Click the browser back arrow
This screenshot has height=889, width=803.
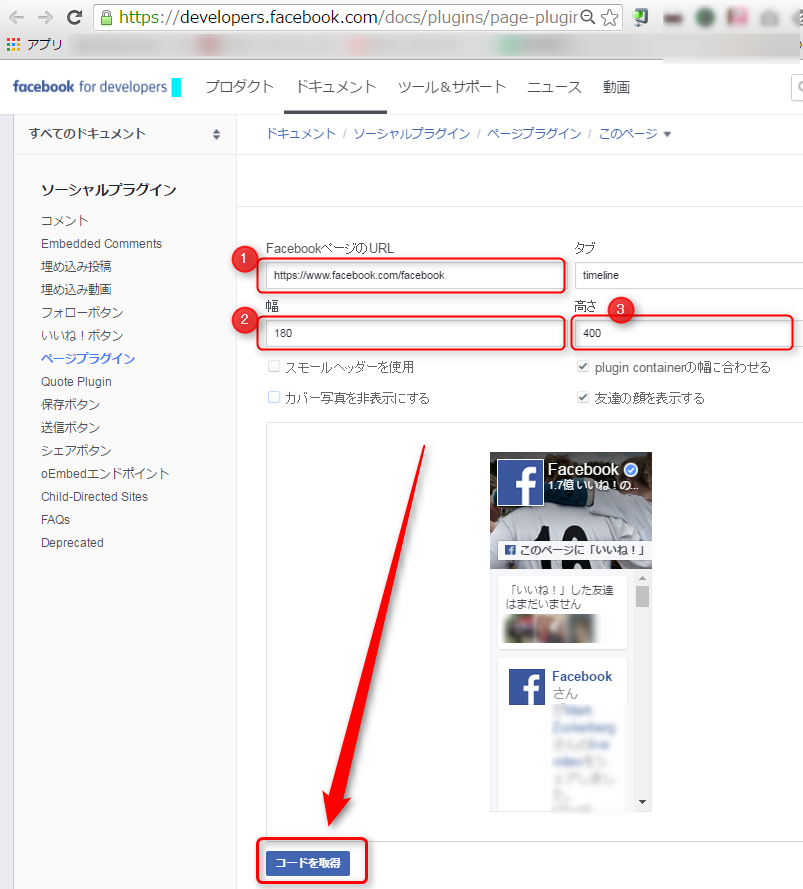click(x=16, y=18)
